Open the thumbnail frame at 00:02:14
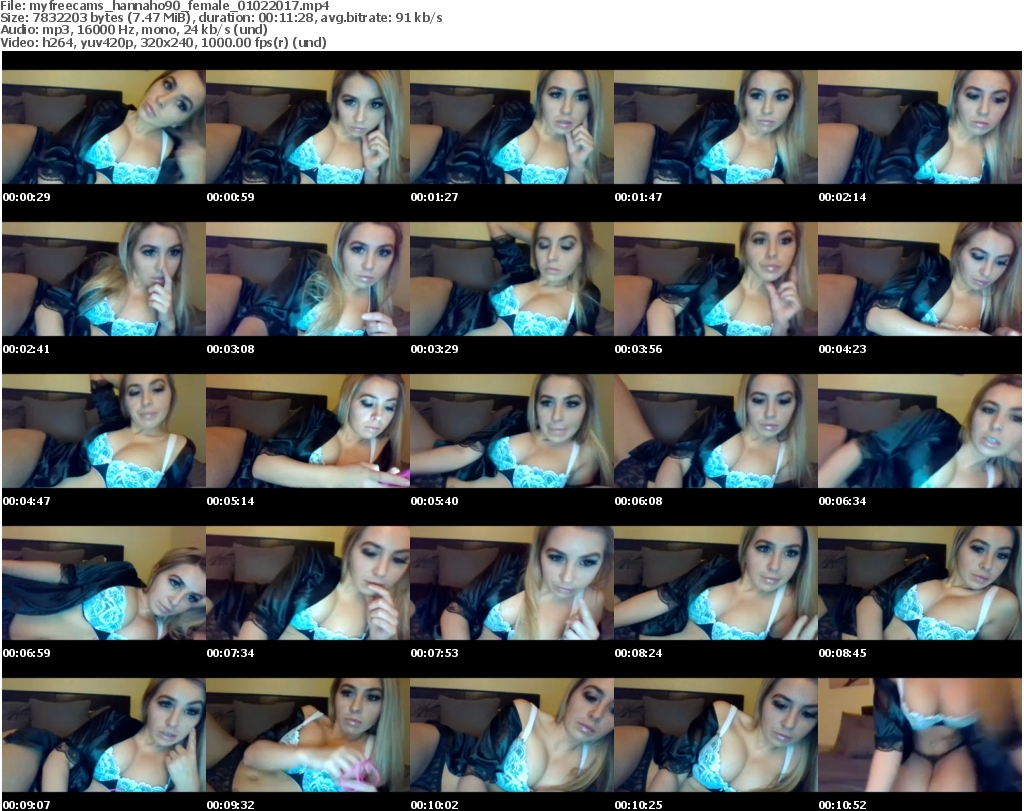The width and height of the screenshot is (1024, 811). pos(920,127)
